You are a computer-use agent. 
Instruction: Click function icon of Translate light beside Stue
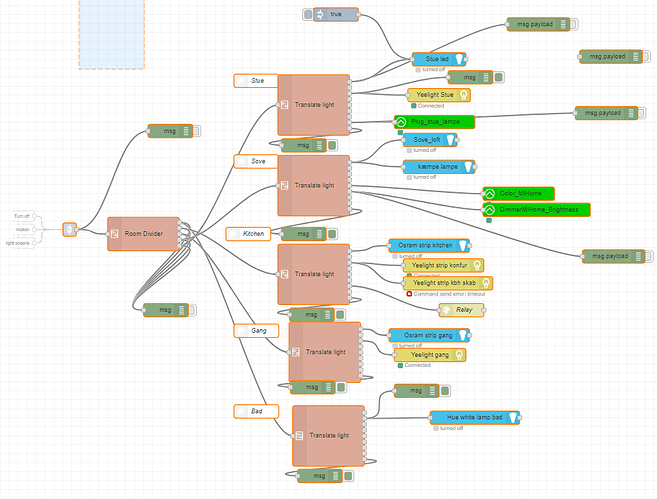coord(285,105)
